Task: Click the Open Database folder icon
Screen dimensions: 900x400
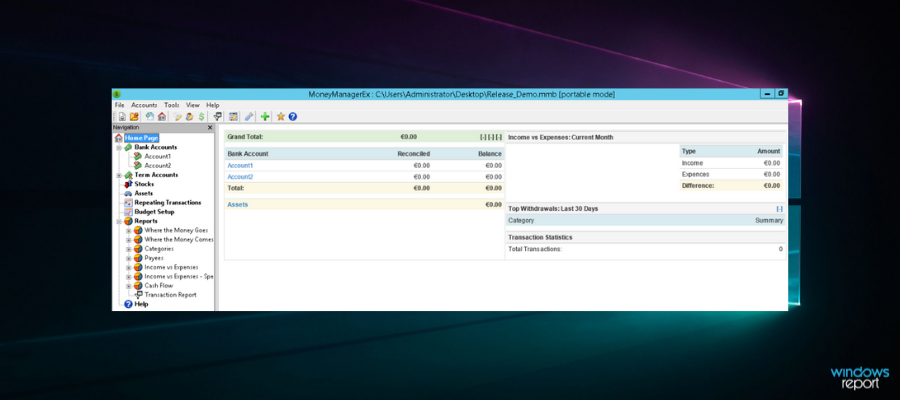Action: click(134, 116)
